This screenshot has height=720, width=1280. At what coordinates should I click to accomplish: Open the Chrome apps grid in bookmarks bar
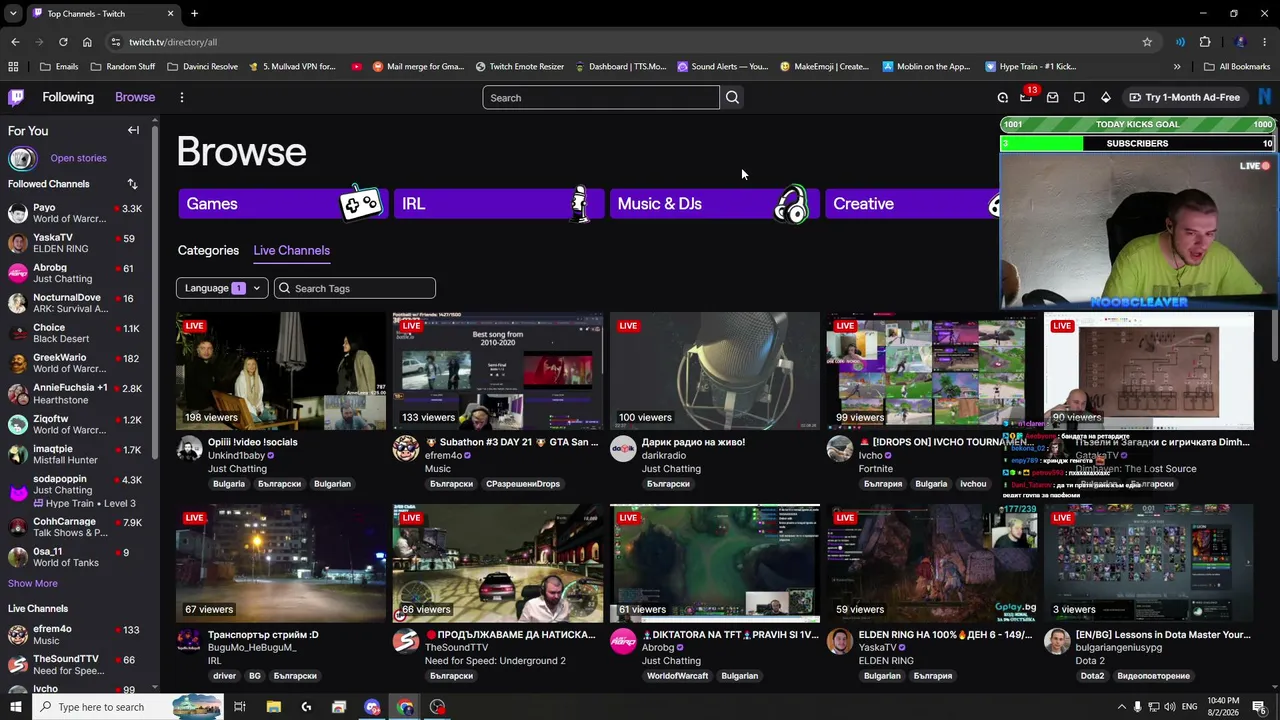point(13,67)
